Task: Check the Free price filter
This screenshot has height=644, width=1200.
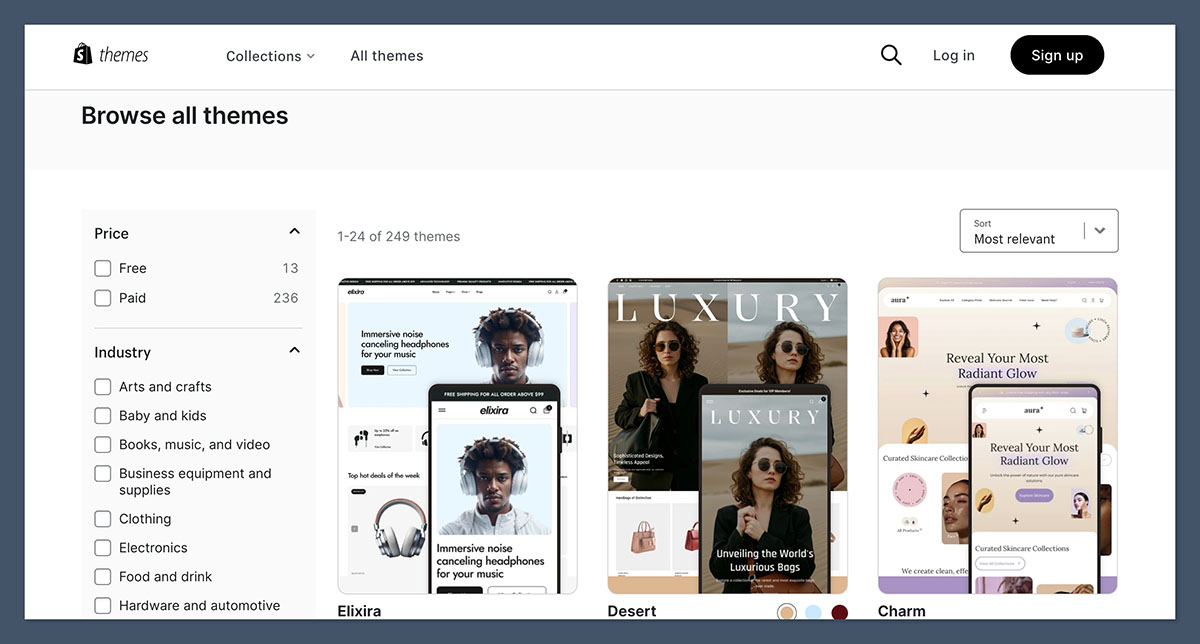Action: (102, 268)
